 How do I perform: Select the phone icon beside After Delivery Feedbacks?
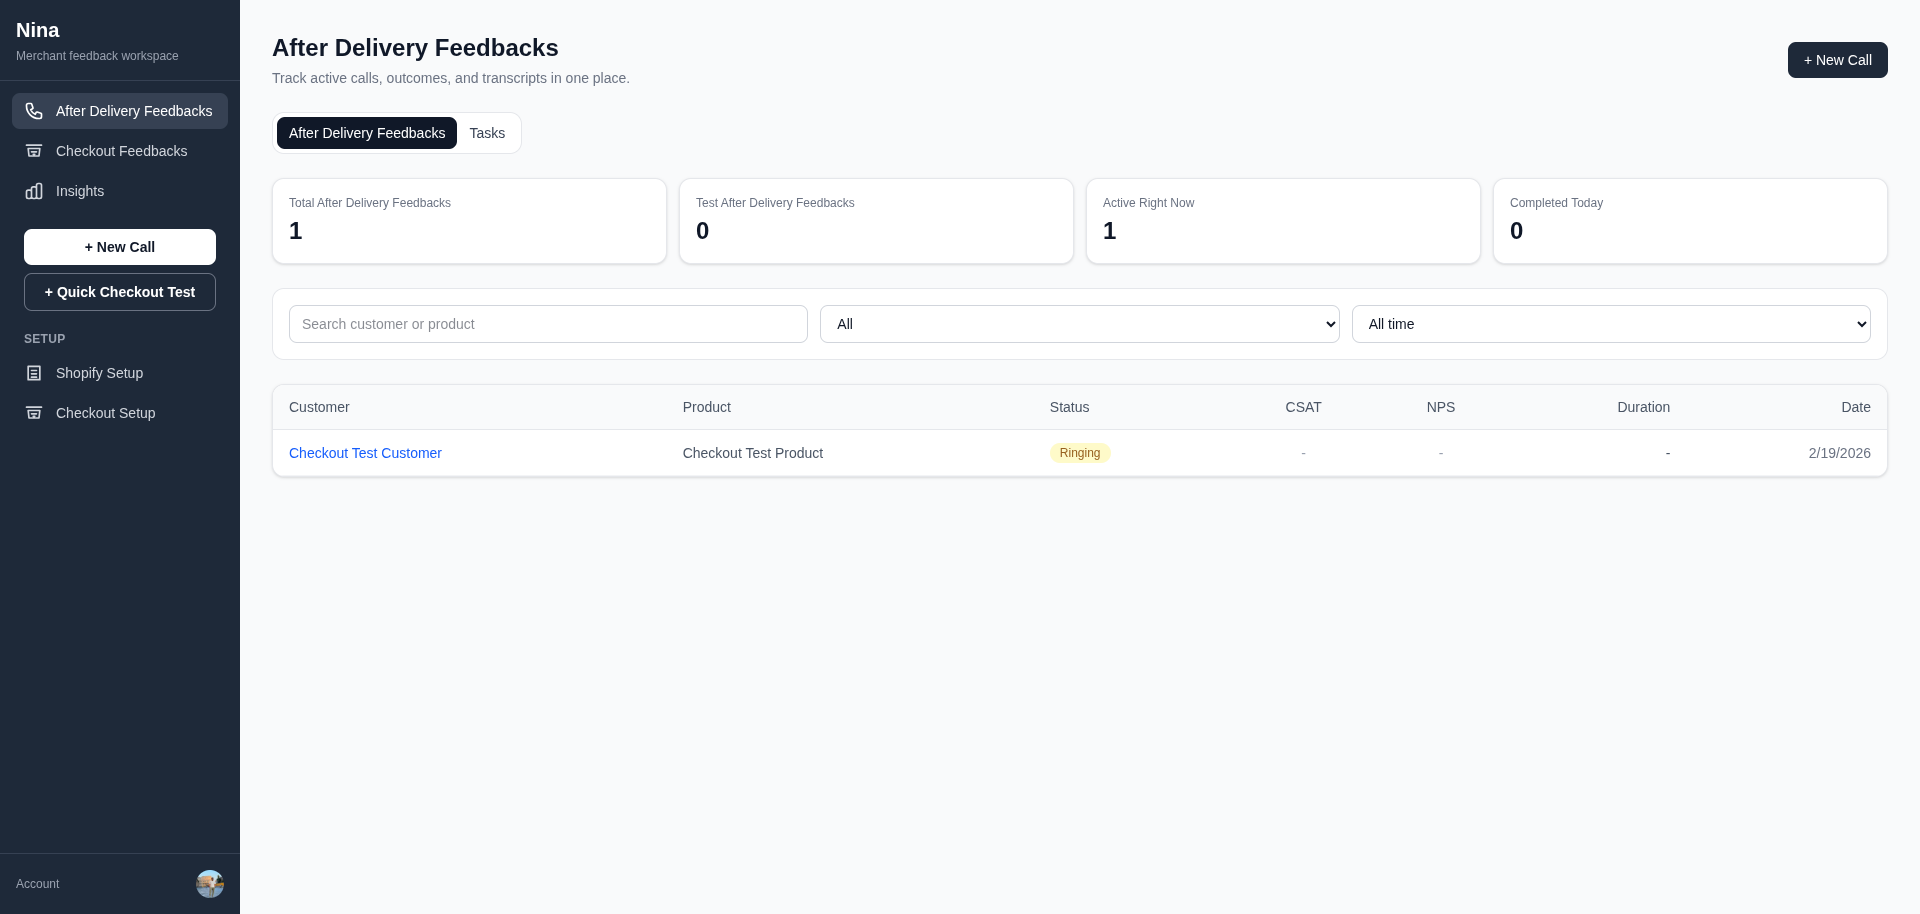pyautogui.click(x=34, y=111)
